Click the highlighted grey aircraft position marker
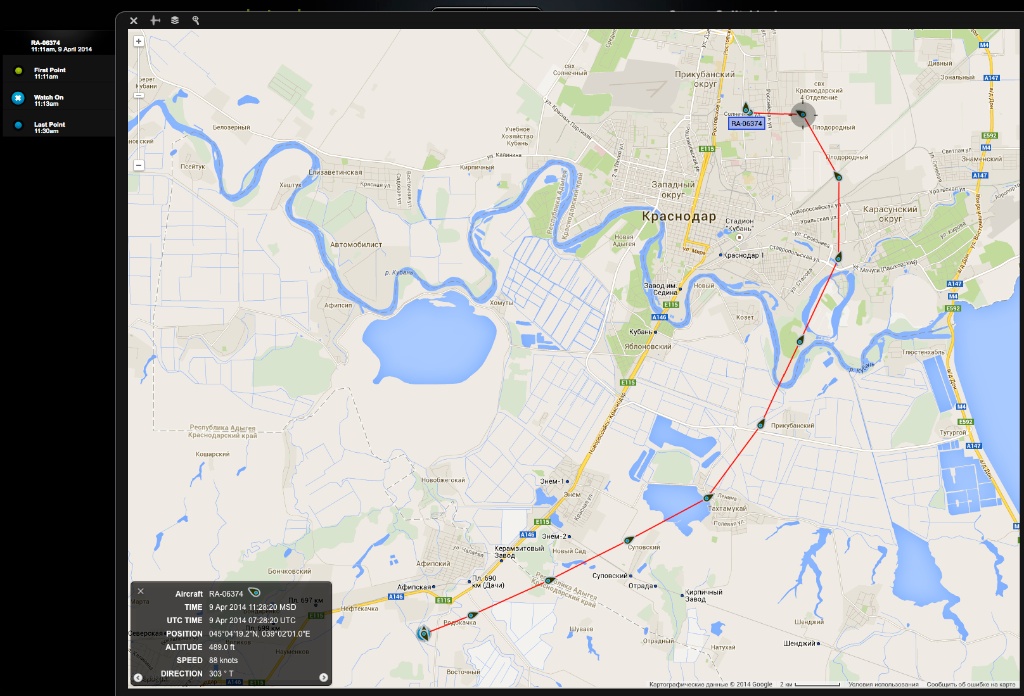Screen dimensions: 1024x696 [803, 116]
